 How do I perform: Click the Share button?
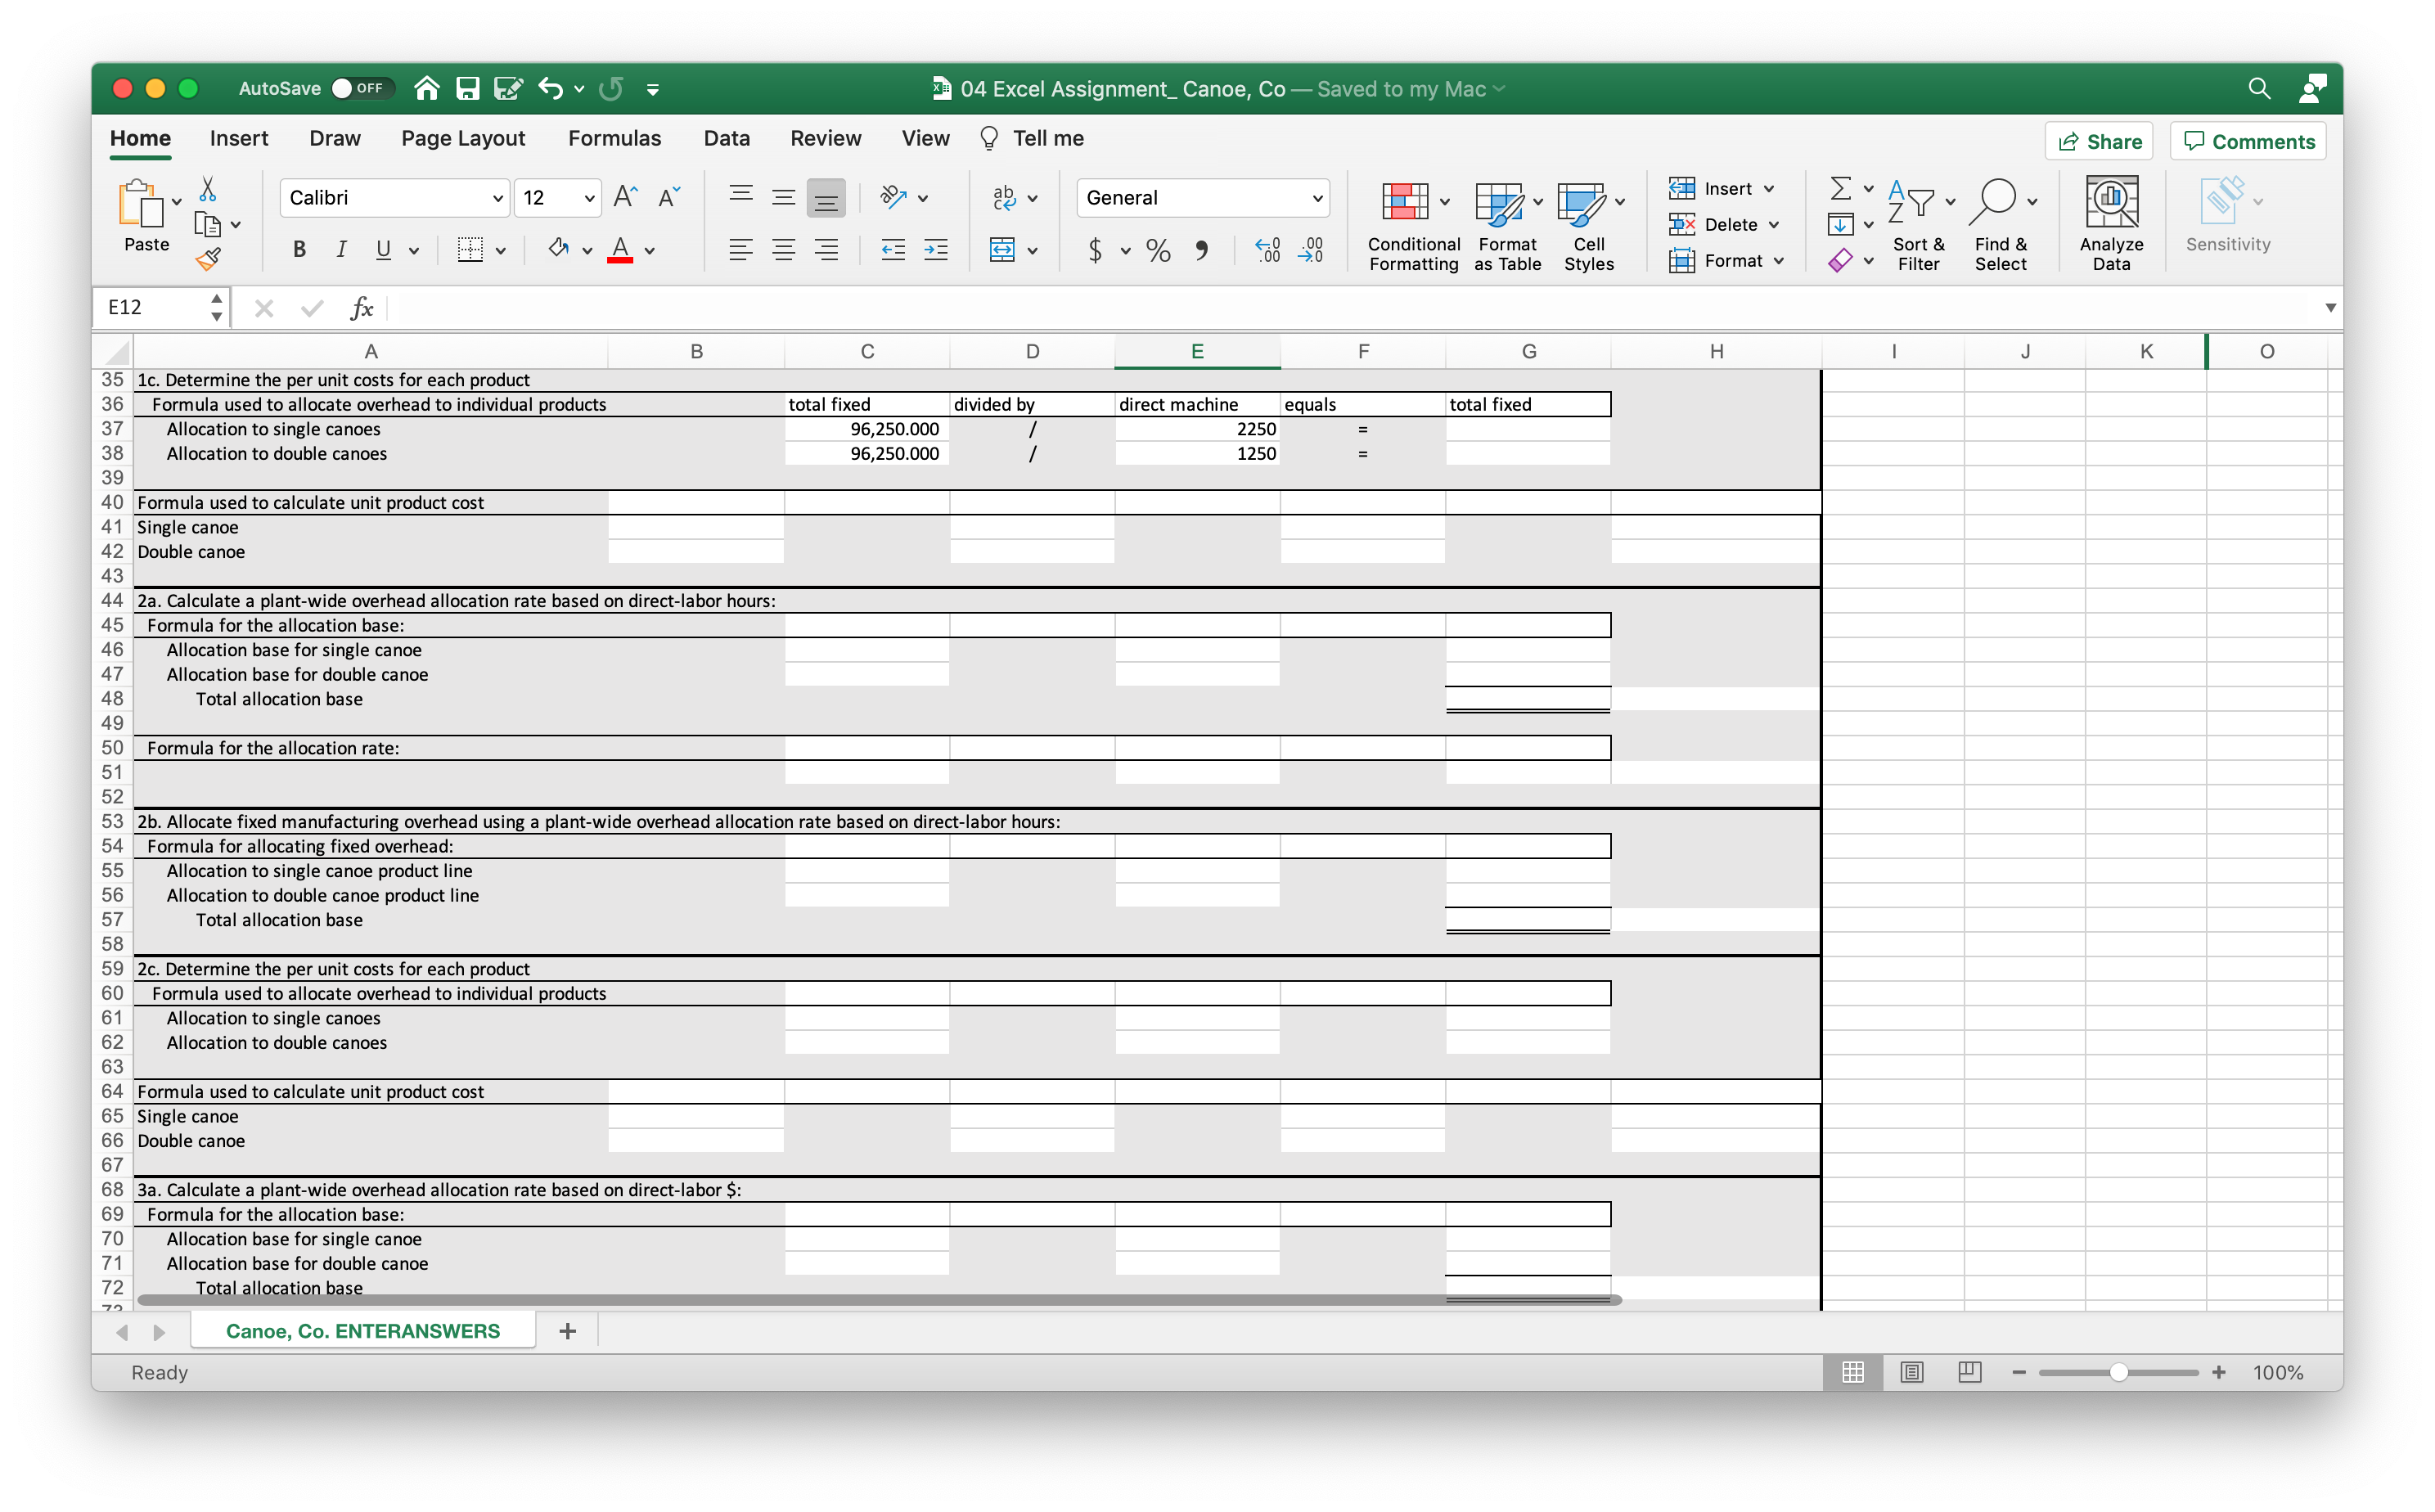[x=2098, y=140]
